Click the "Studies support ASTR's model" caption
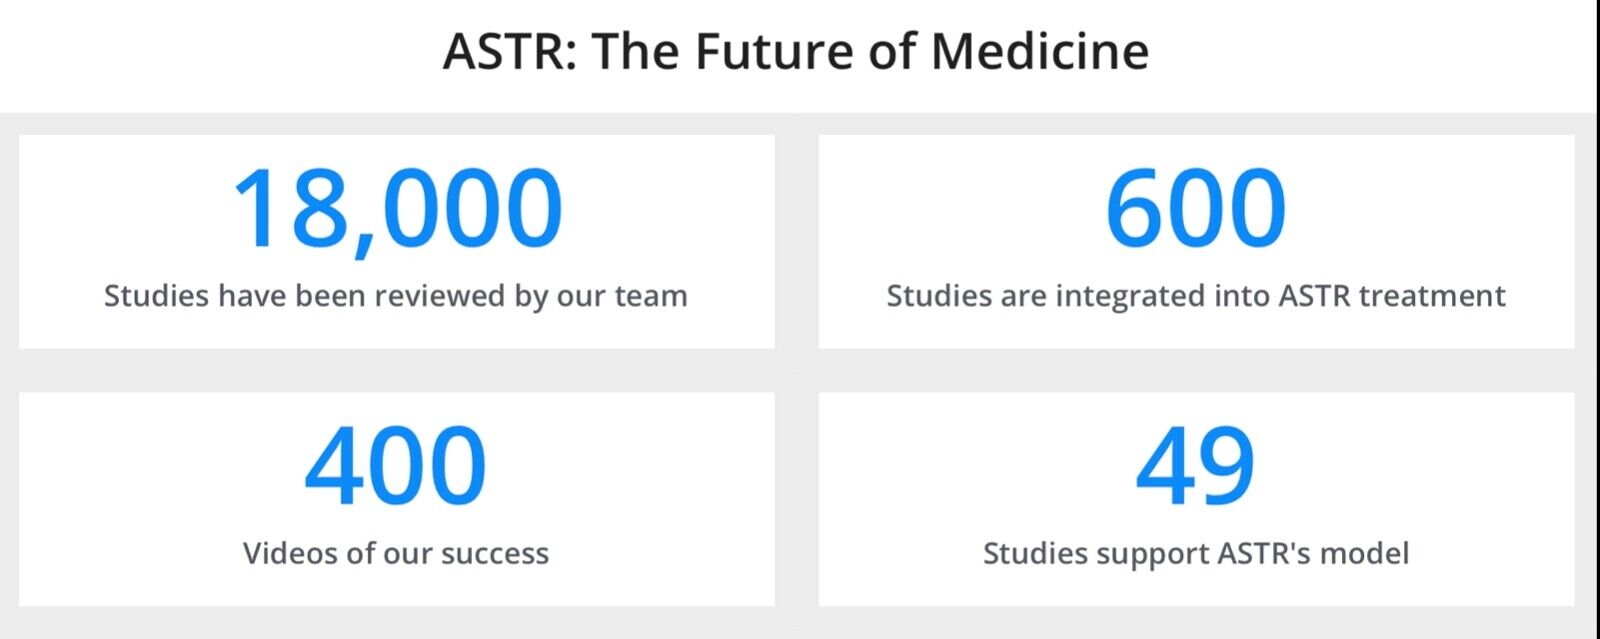Viewport: 1600px width, 639px height. pyautogui.click(x=1196, y=554)
